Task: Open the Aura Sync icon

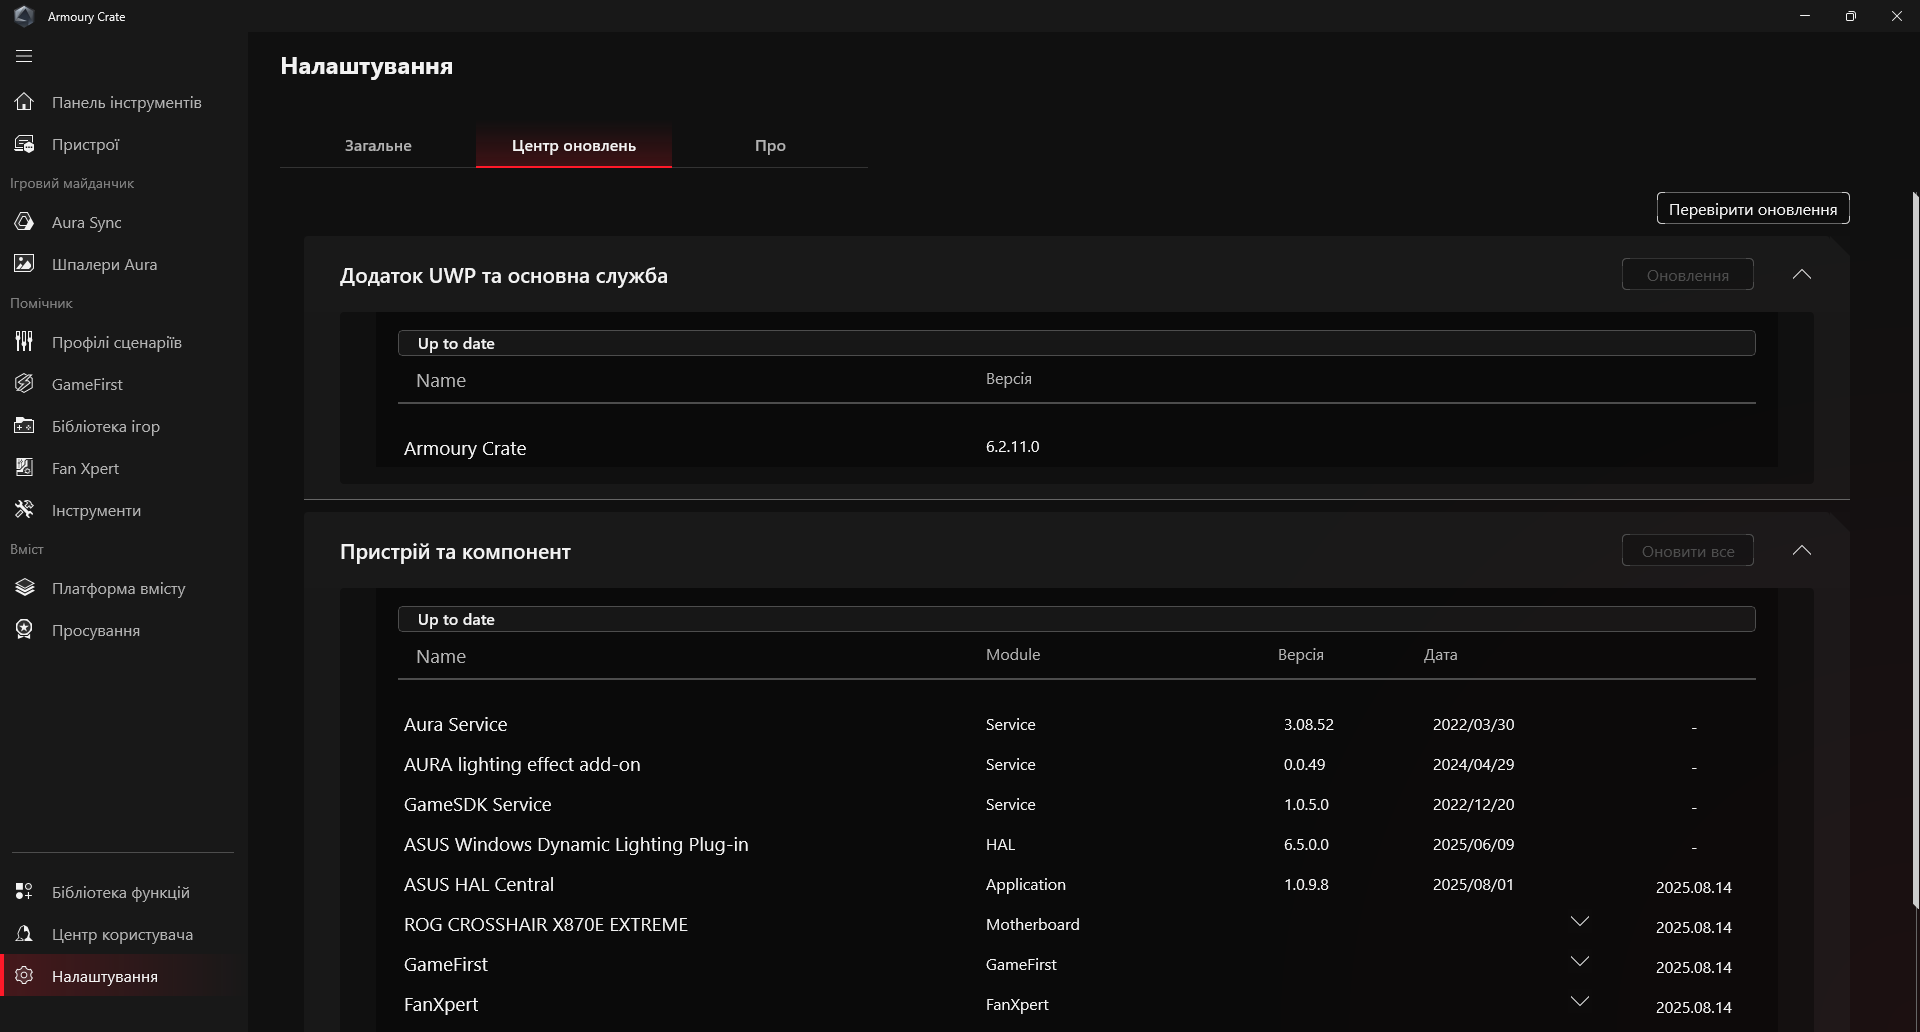Action: (x=24, y=222)
